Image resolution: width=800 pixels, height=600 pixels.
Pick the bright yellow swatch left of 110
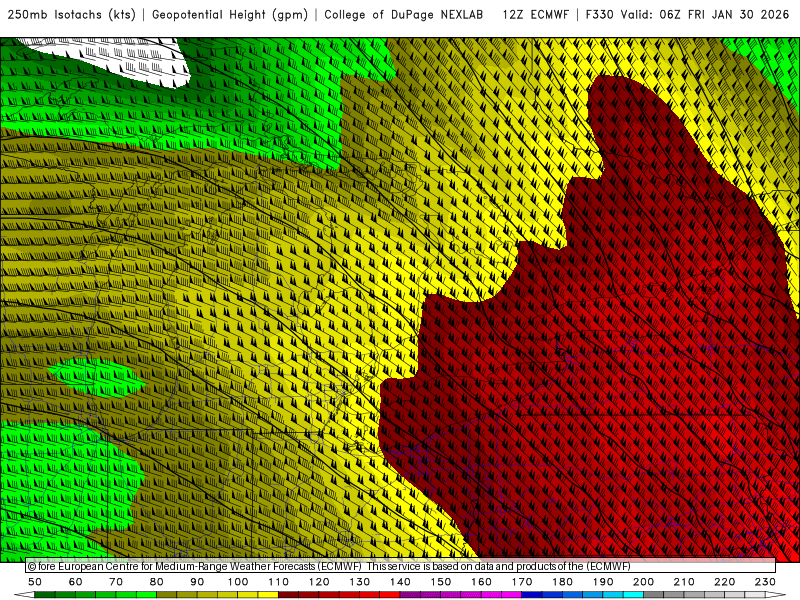268,595
